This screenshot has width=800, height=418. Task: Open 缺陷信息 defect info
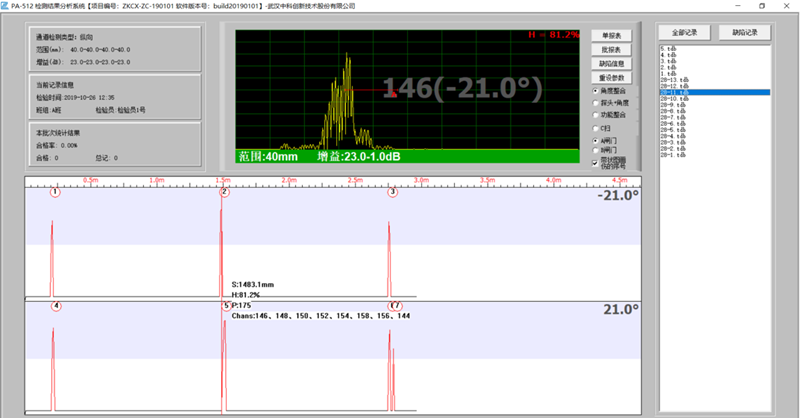[x=613, y=63]
